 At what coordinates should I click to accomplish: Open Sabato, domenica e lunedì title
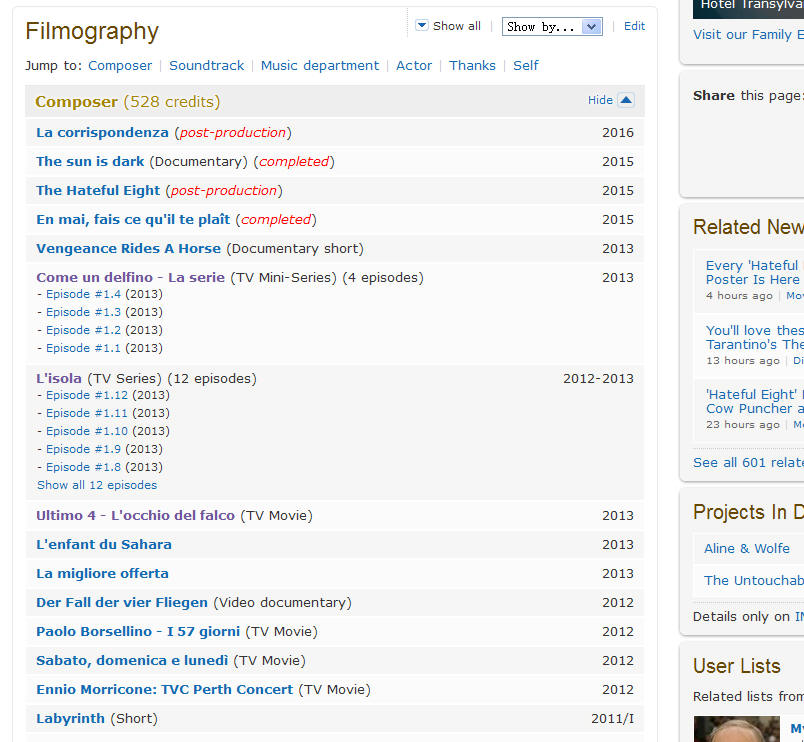pyautogui.click(x=132, y=660)
